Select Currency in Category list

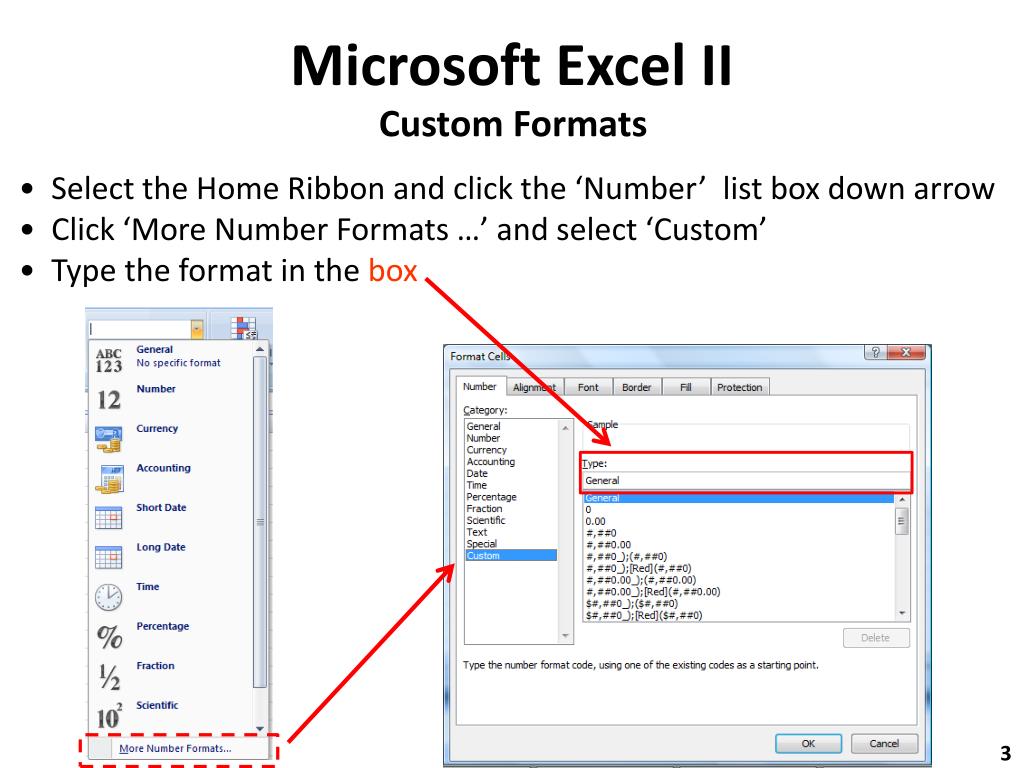click(511, 449)
